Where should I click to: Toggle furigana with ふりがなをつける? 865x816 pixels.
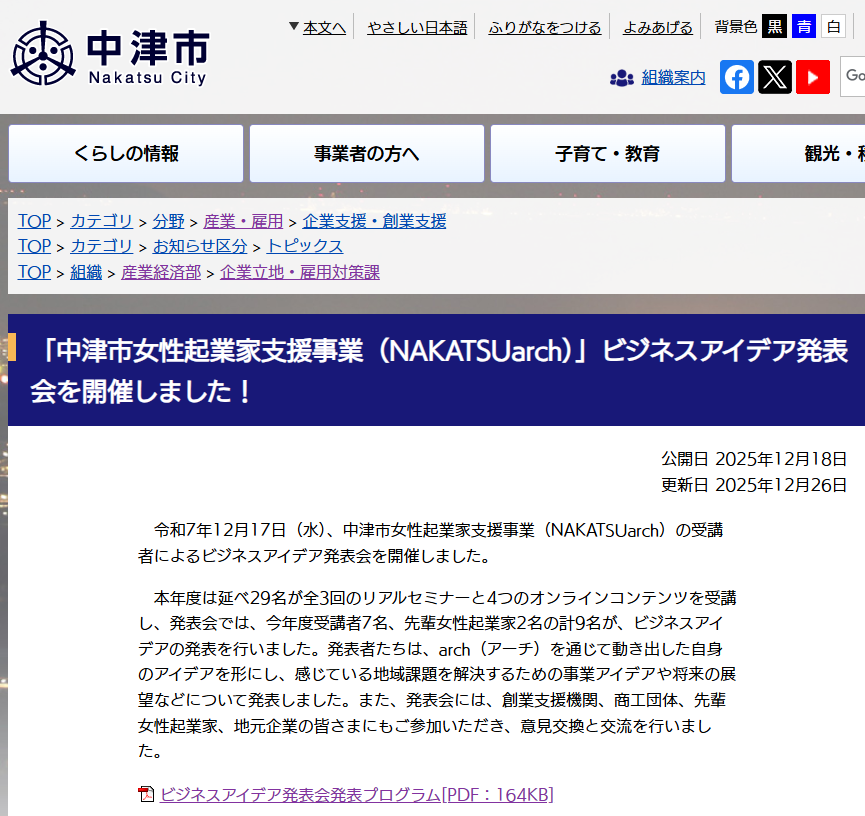(x=545, y=27)
